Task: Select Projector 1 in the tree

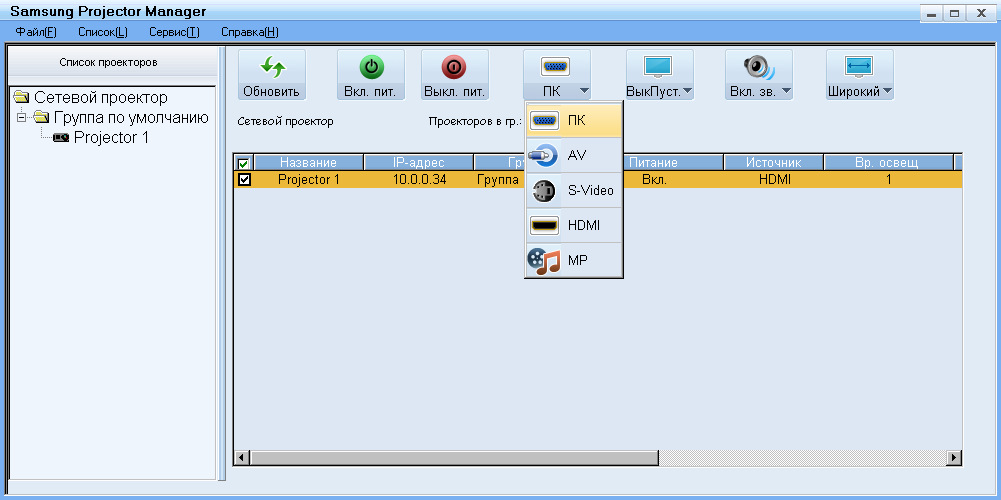Action: (111, 137)
